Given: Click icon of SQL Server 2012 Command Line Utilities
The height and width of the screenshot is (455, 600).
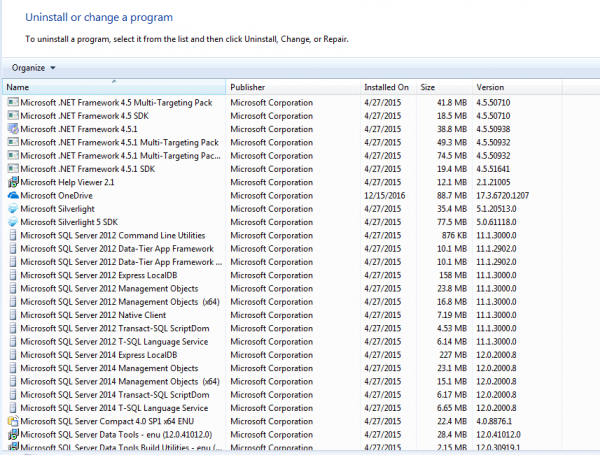Looking at the screenshot, I should 13,235.
